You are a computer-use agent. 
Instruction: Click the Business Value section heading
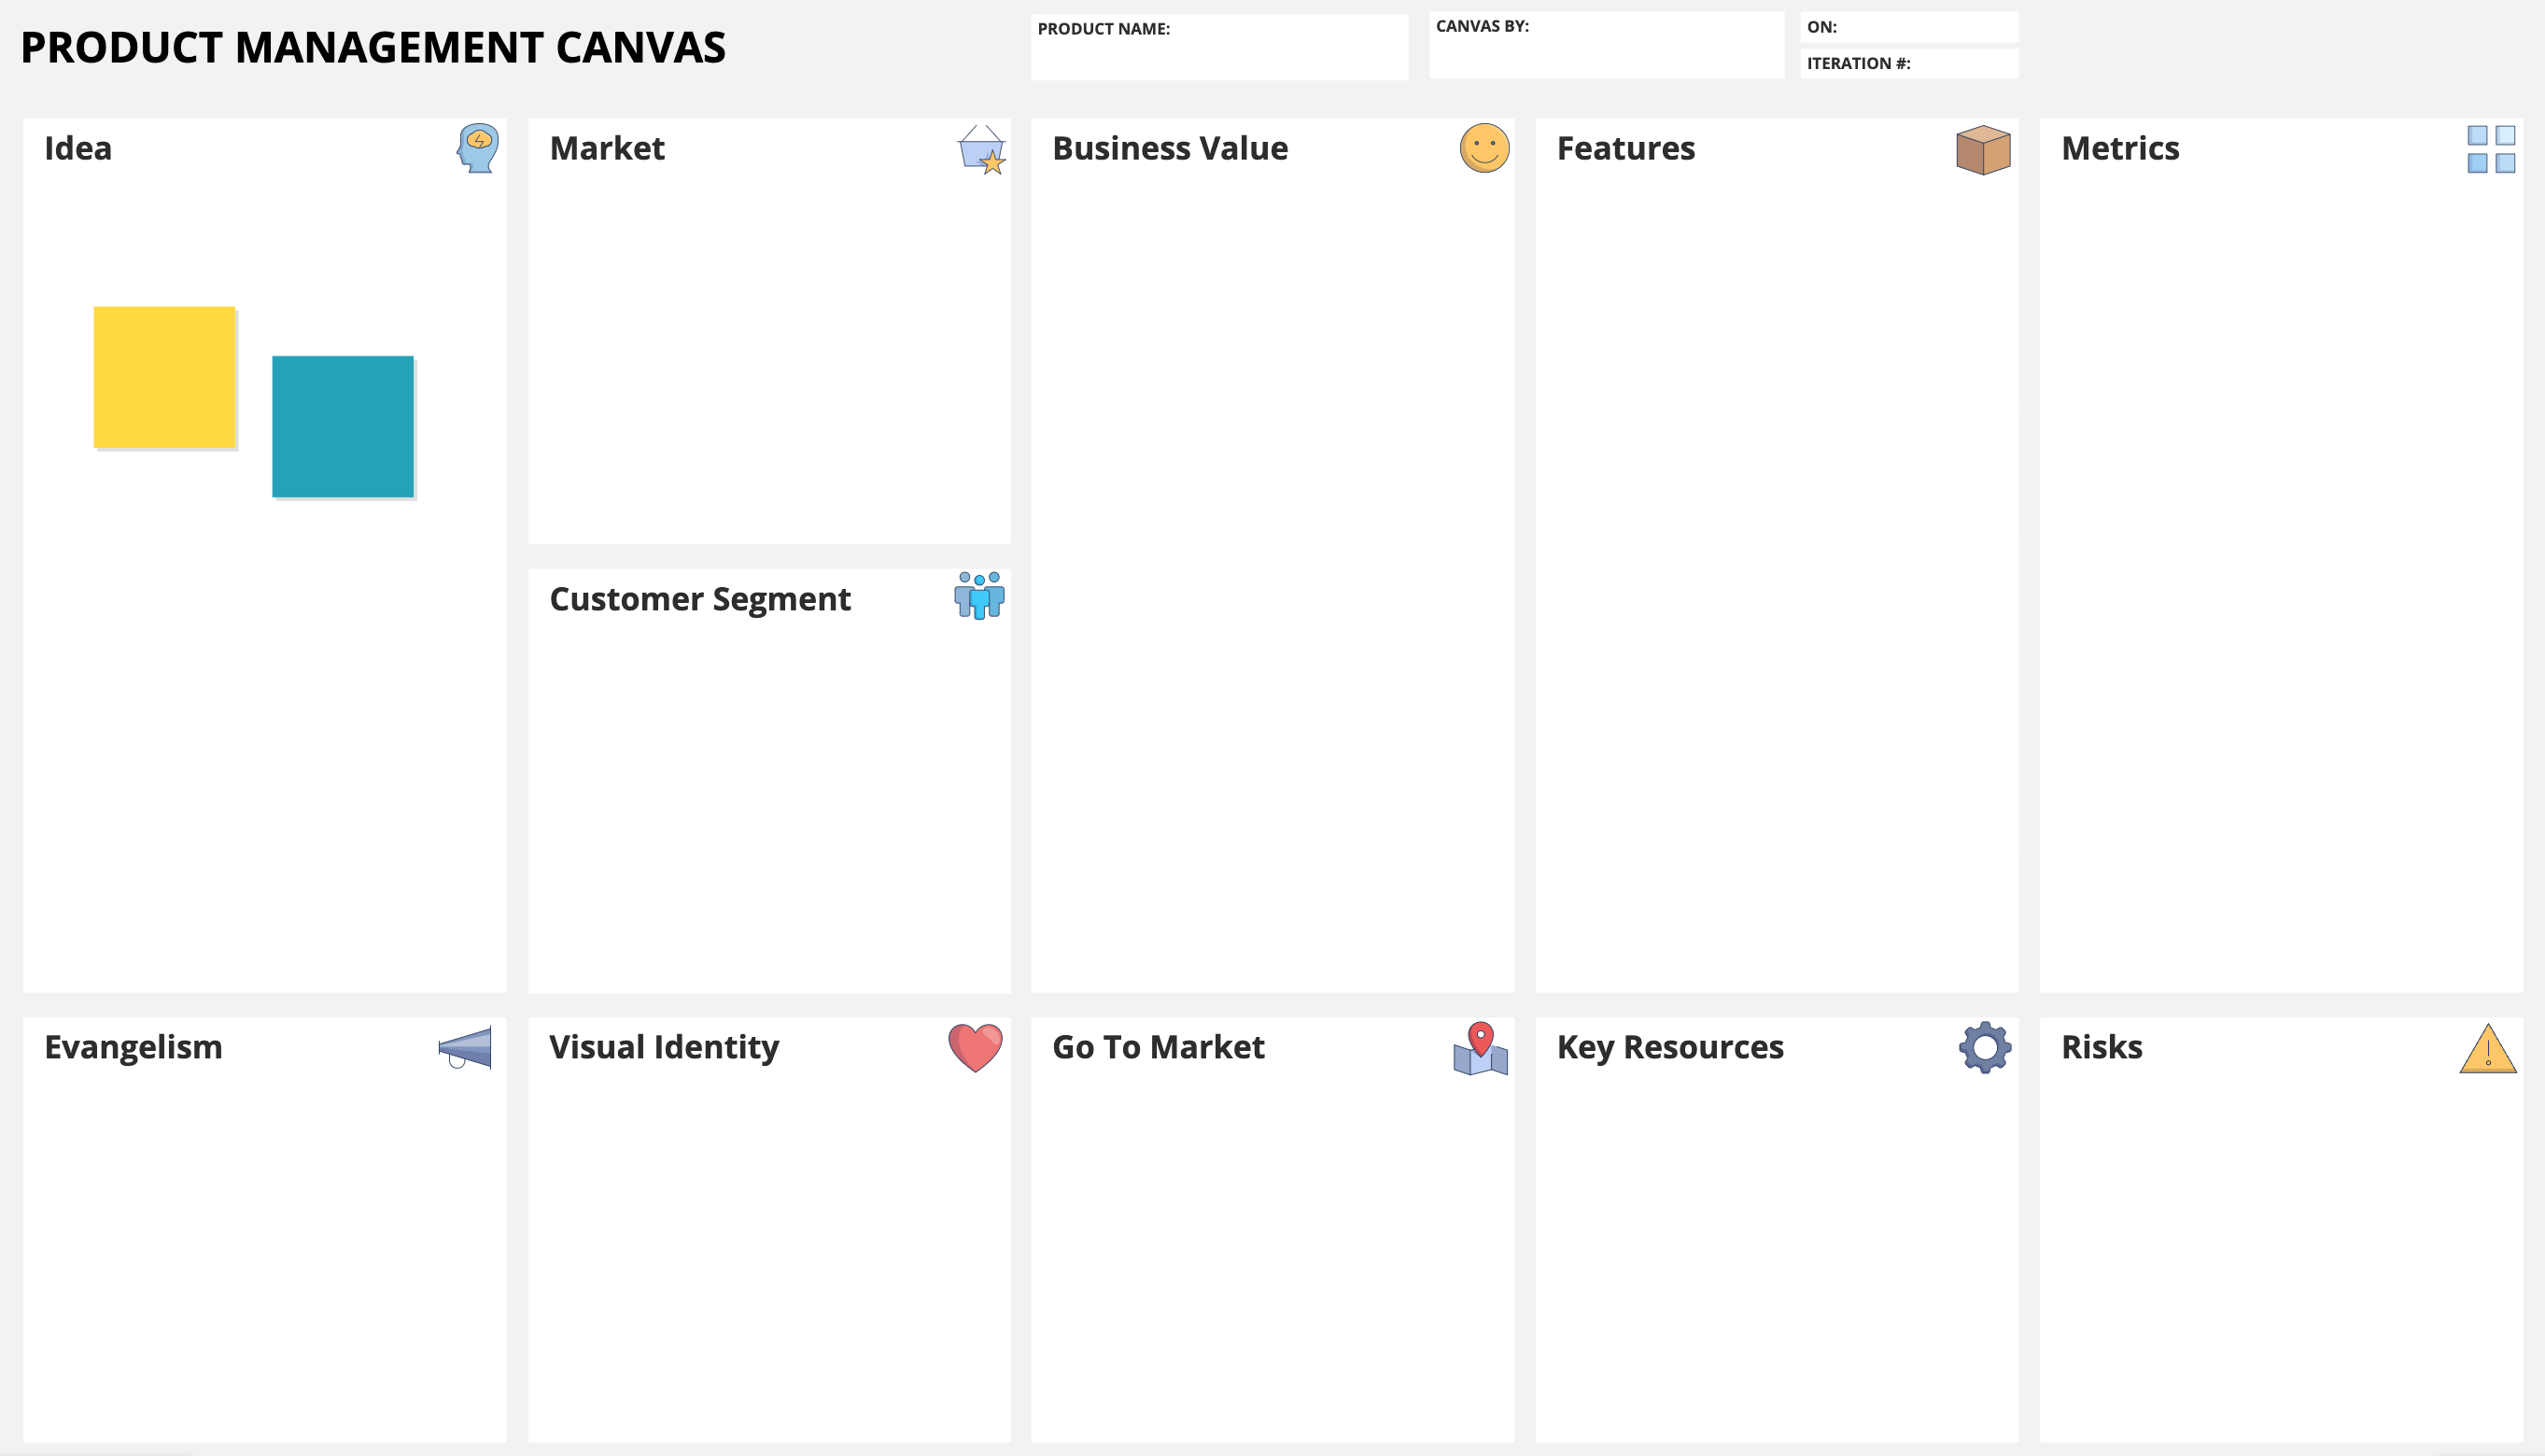click(x=1170, y=148)
